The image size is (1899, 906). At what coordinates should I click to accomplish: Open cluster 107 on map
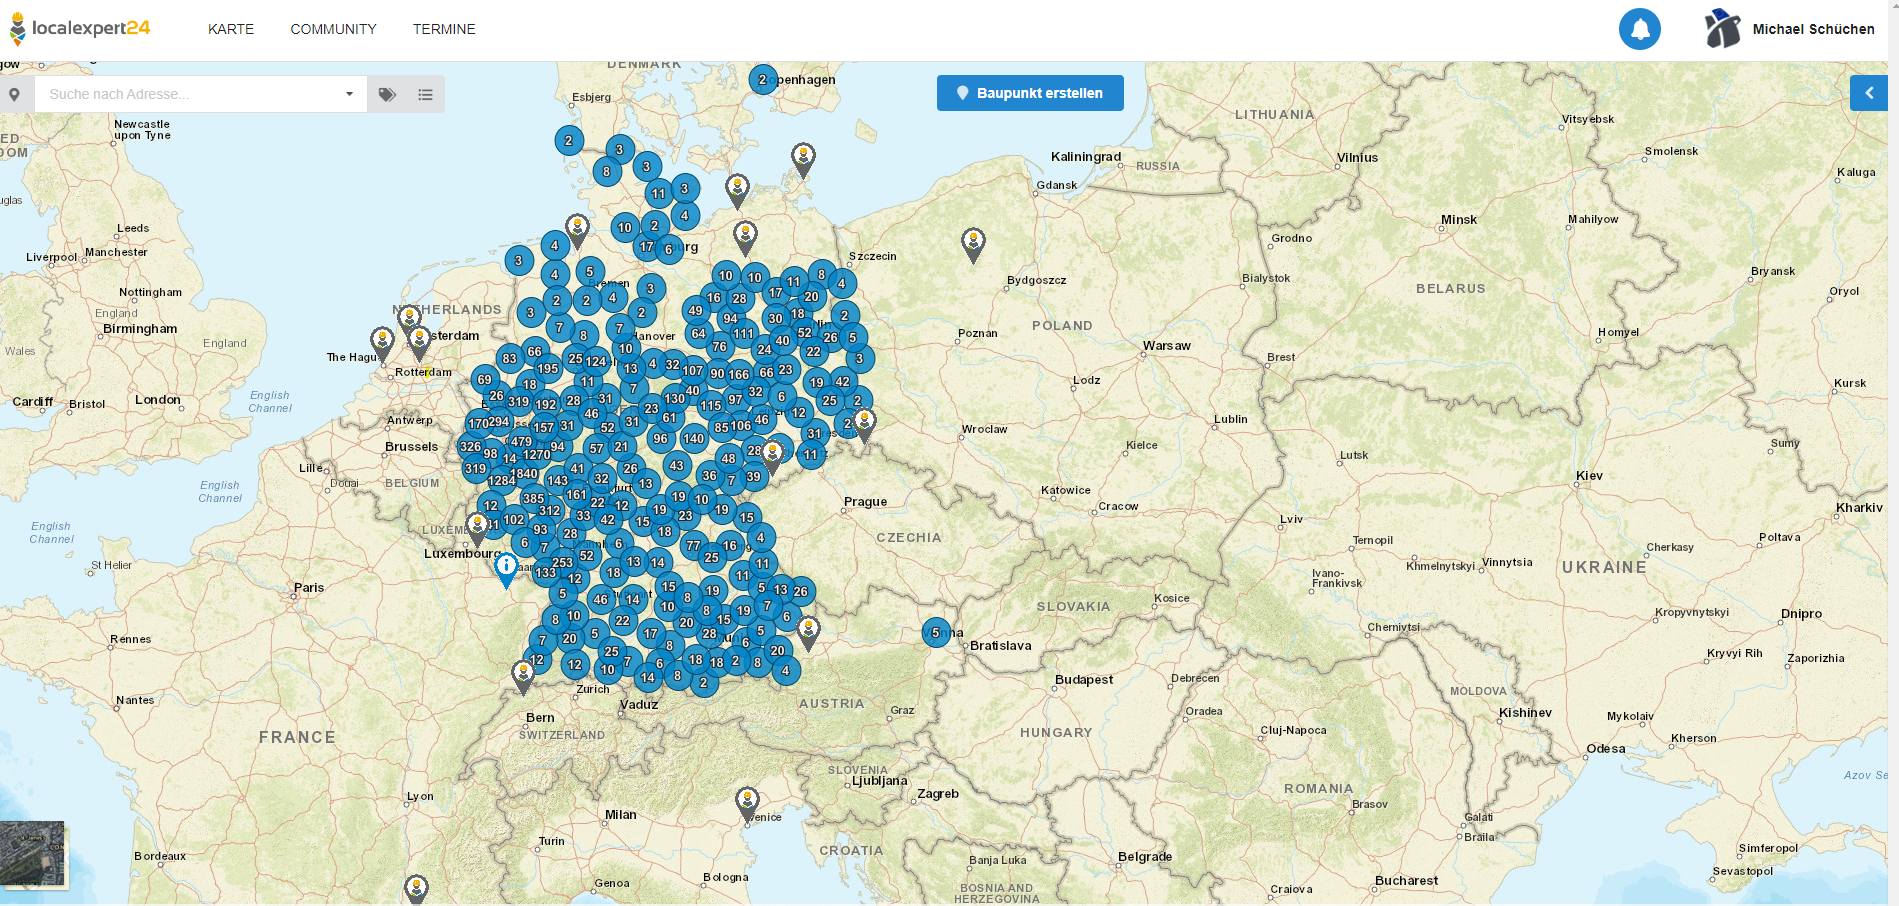692,371
